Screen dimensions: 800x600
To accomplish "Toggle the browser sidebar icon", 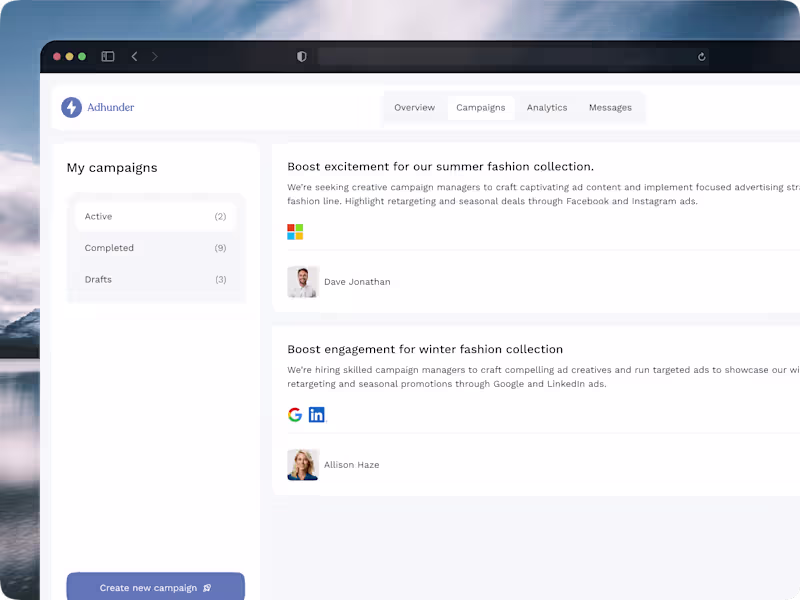I will (x=108, y=56).
